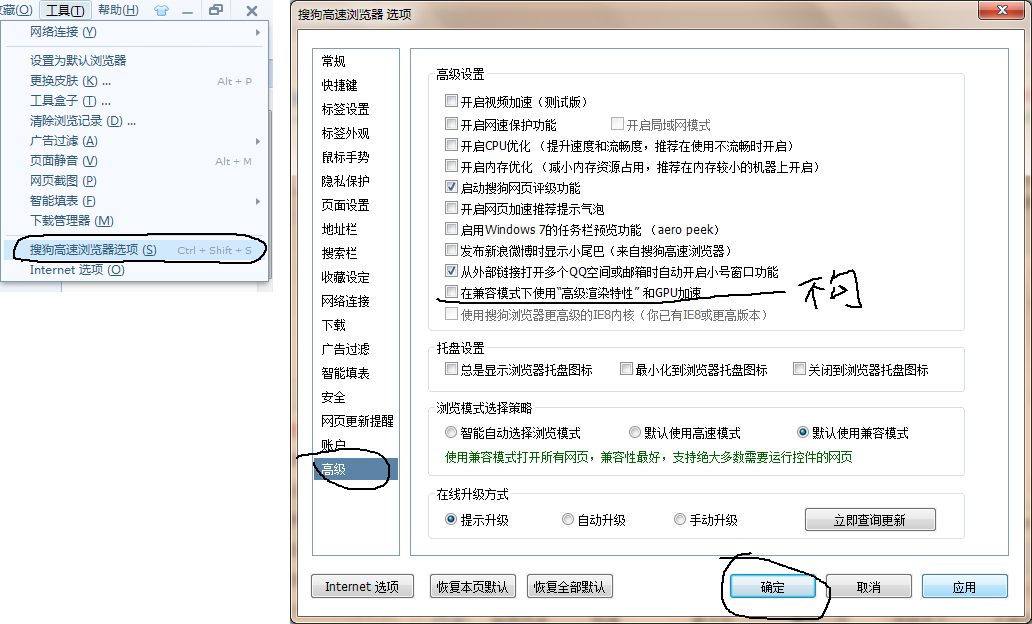The height and width of the screenshot is (624, 1032).
Task: Uncheck QQ空间 小号窗口功能 checkbox
Action: click(451, 271)
